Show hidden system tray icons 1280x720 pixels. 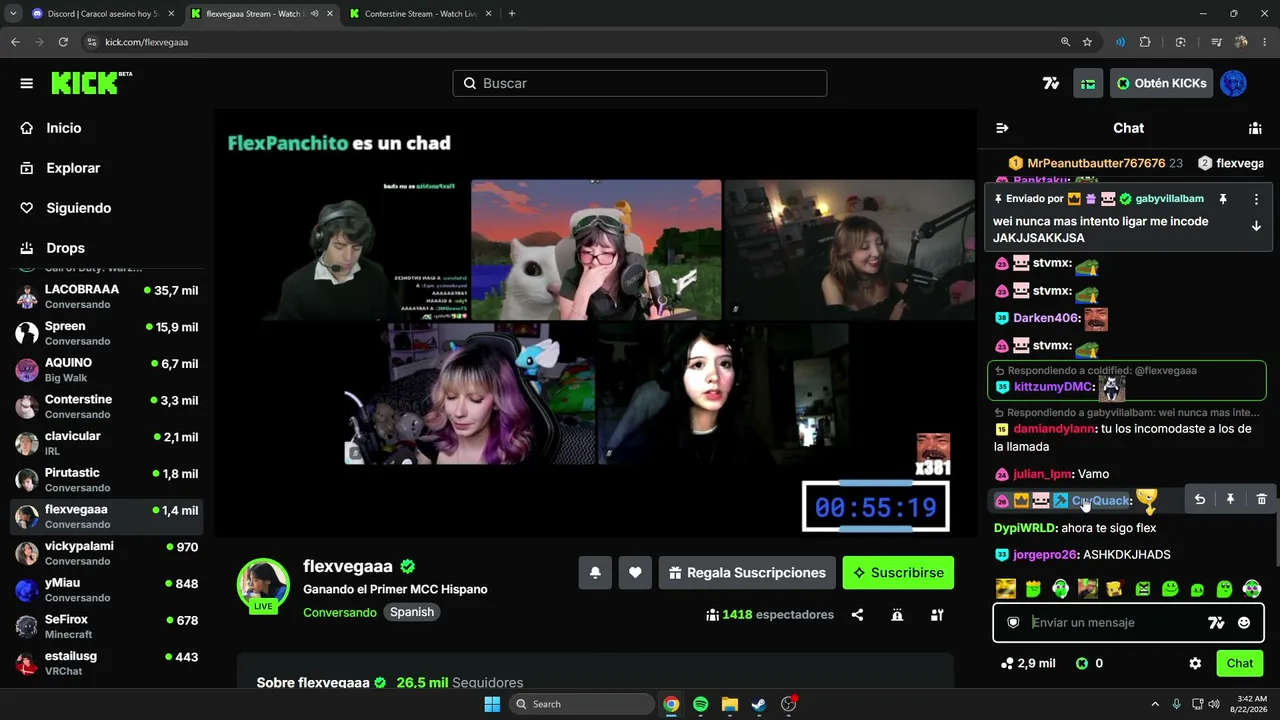[x=1155, y=704]
